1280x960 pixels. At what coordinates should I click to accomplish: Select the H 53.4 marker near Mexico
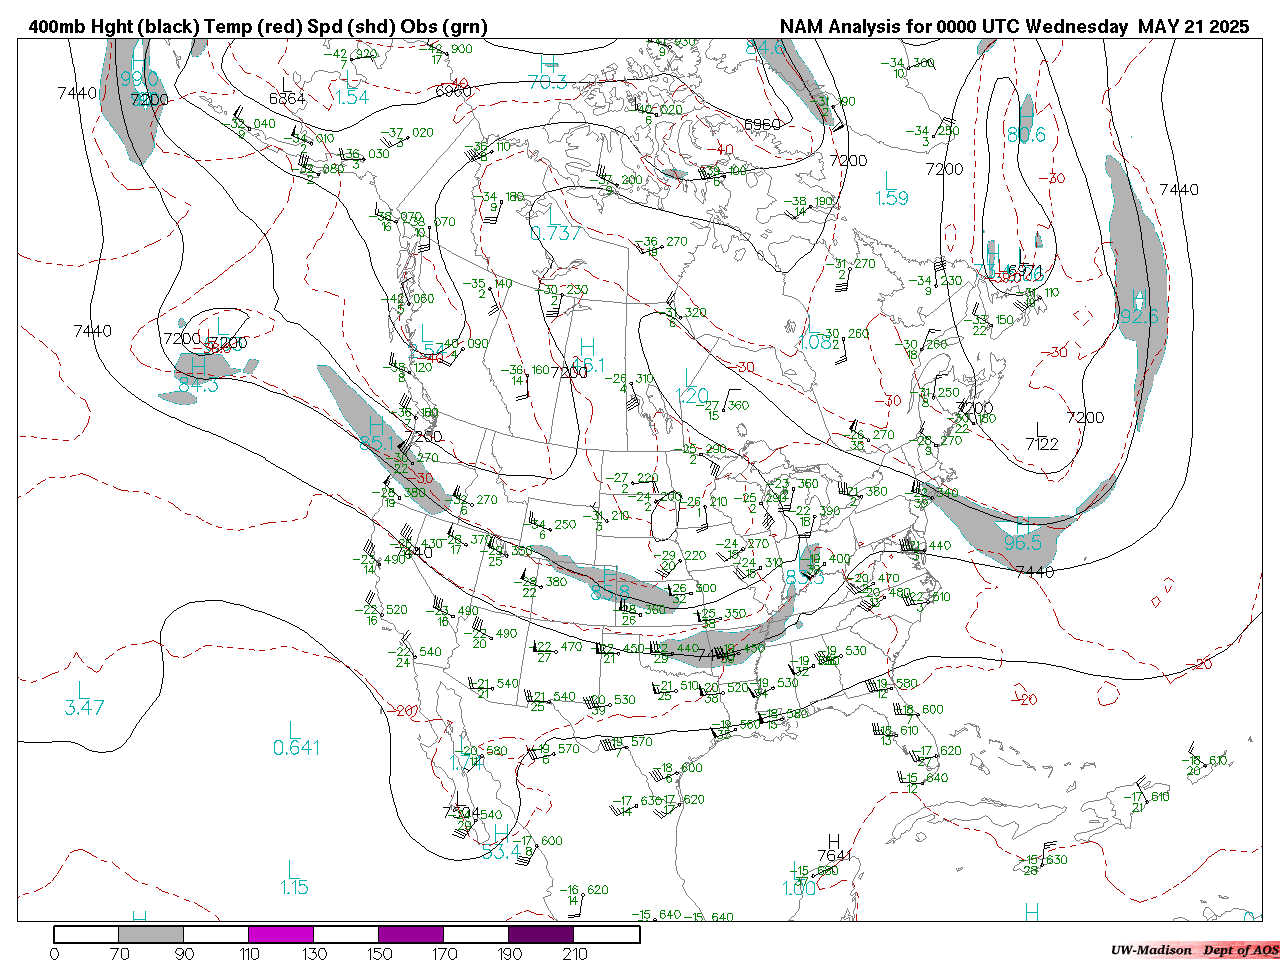coord(502,843)
